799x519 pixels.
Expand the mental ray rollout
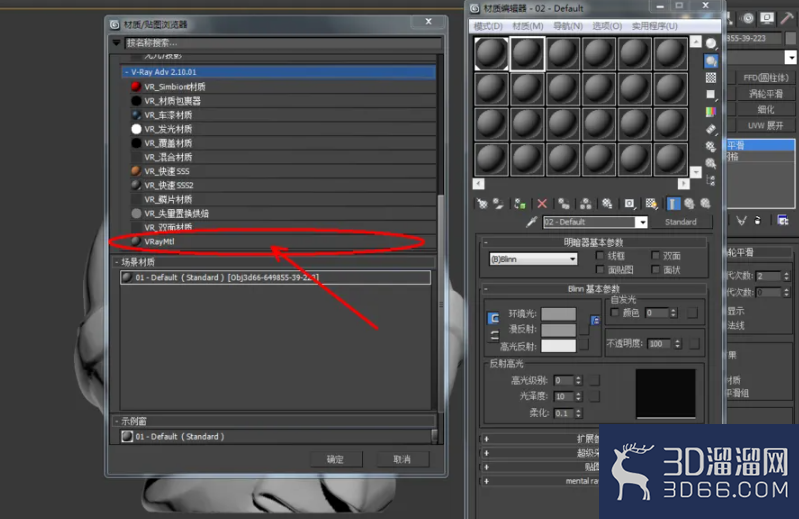click(486, 481)
